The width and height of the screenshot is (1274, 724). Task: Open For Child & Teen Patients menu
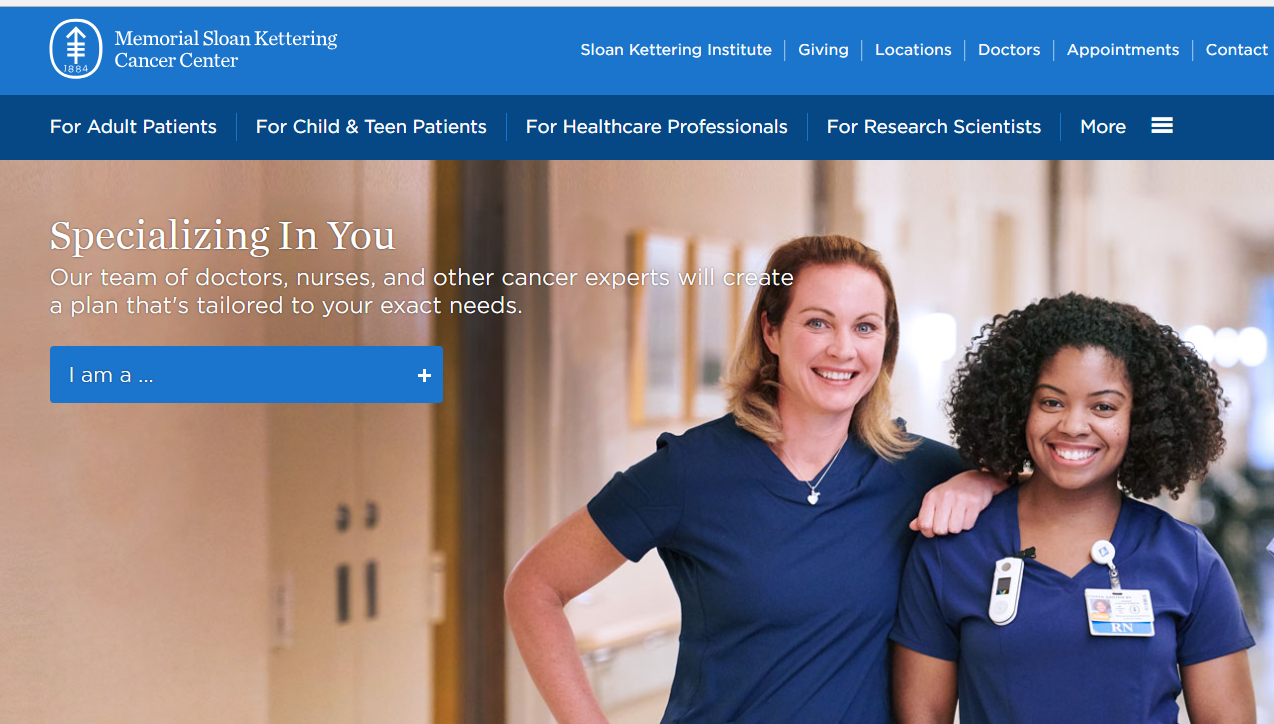371,127
